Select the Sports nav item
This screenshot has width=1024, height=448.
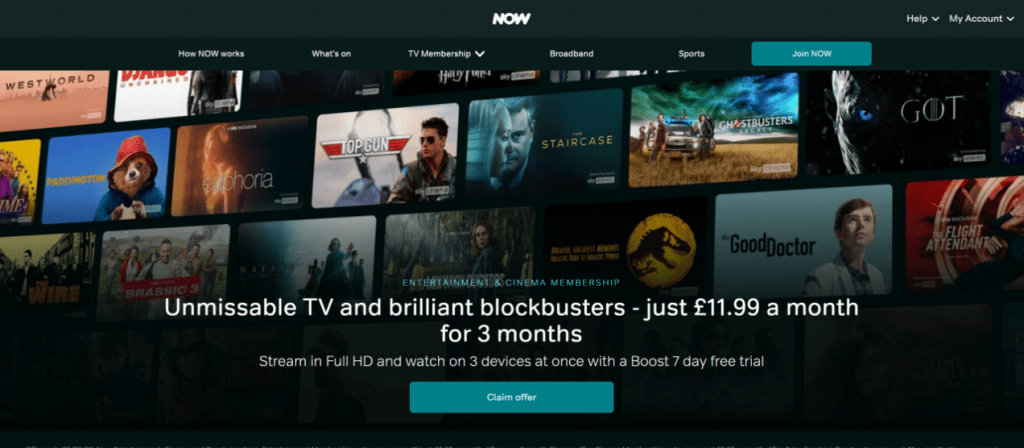click(691, 54)
